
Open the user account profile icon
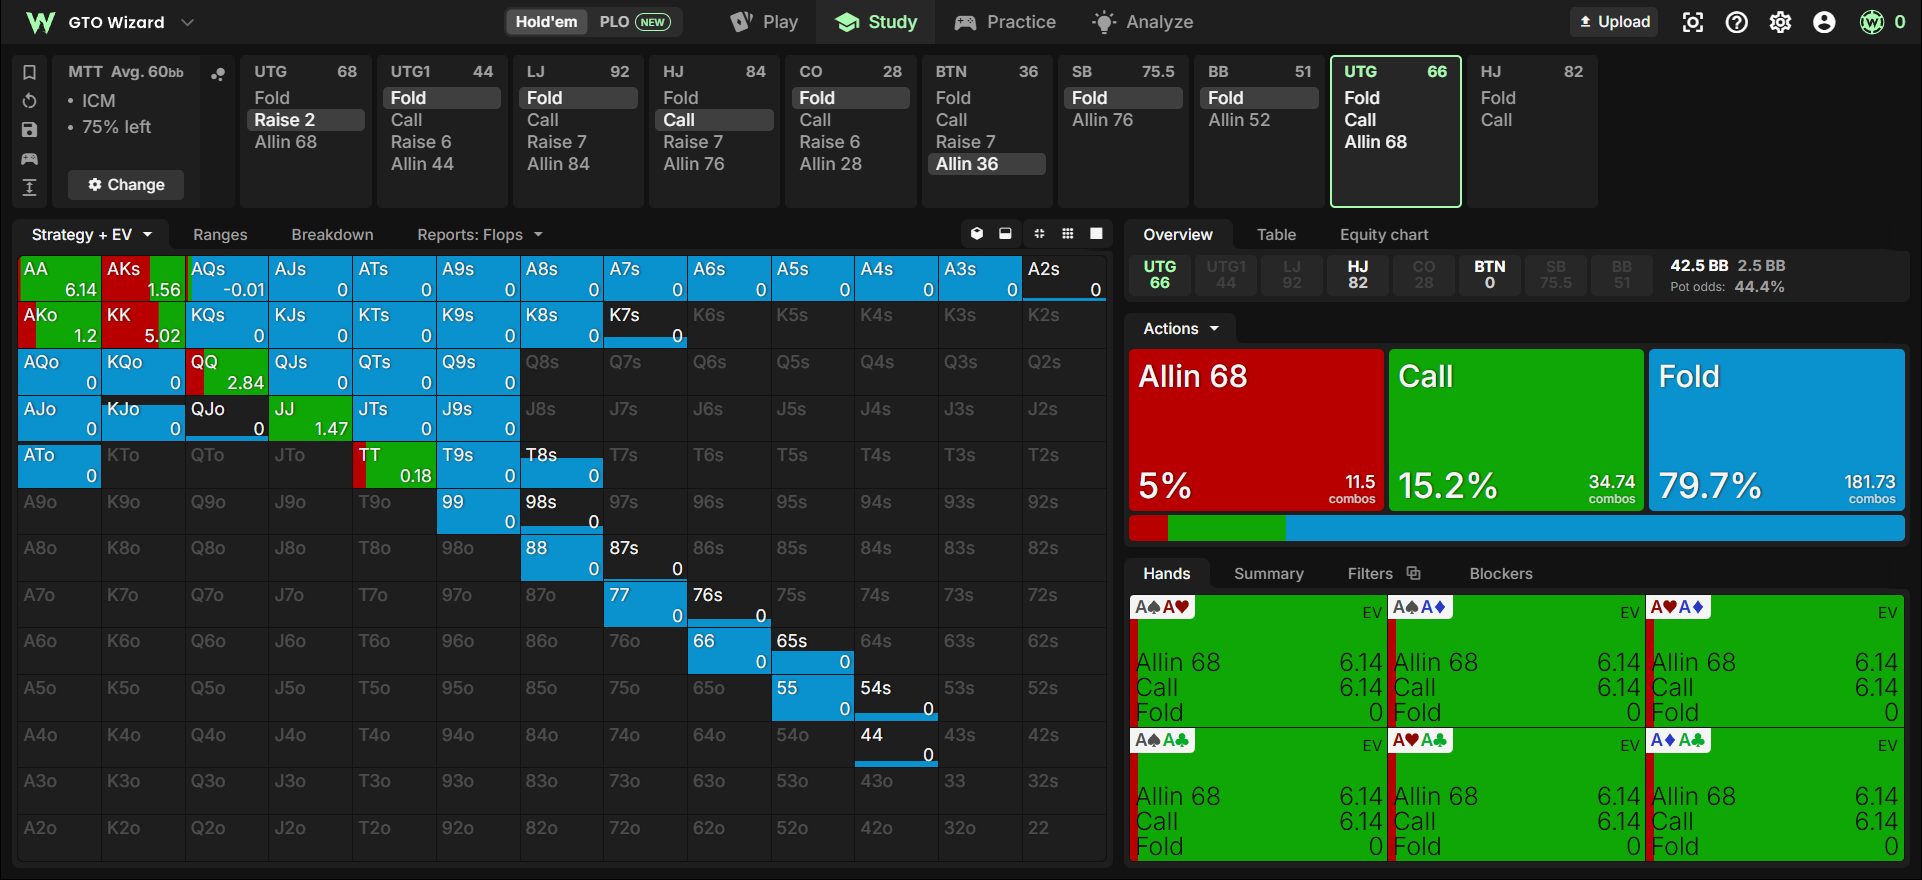click(x=1825, y=22)
